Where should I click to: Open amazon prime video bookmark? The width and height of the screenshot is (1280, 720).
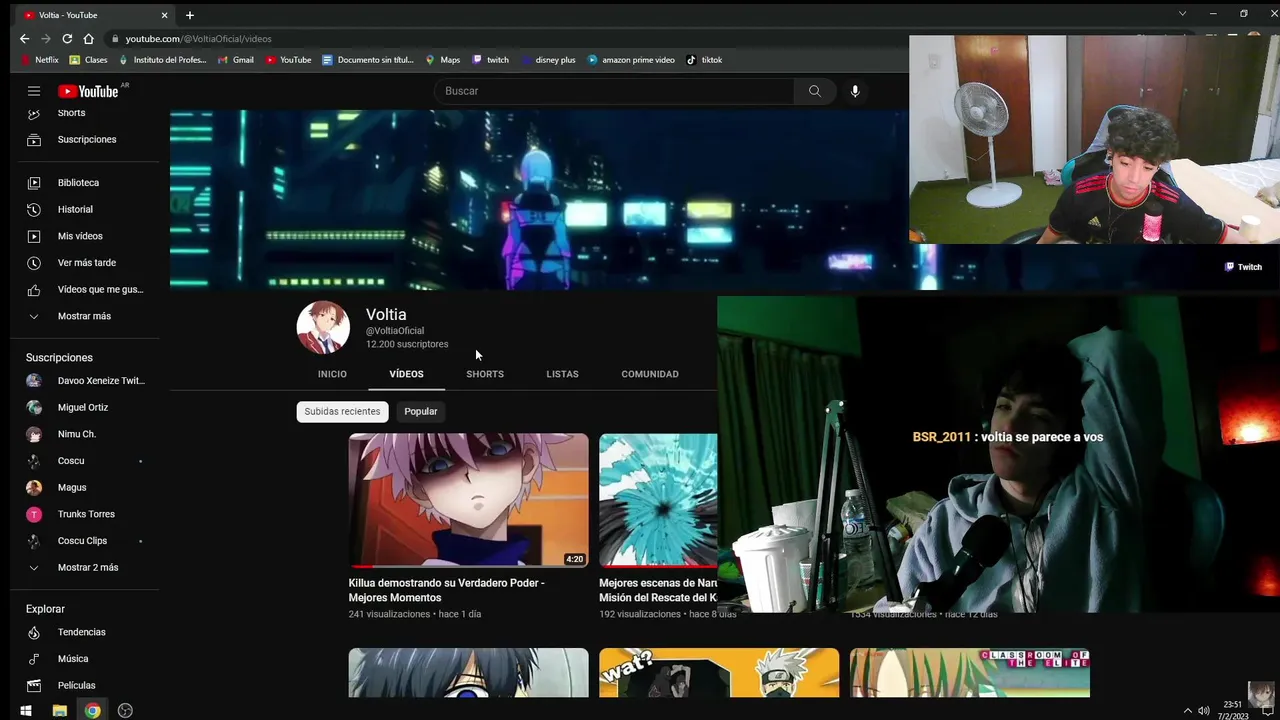pos(631,60)
